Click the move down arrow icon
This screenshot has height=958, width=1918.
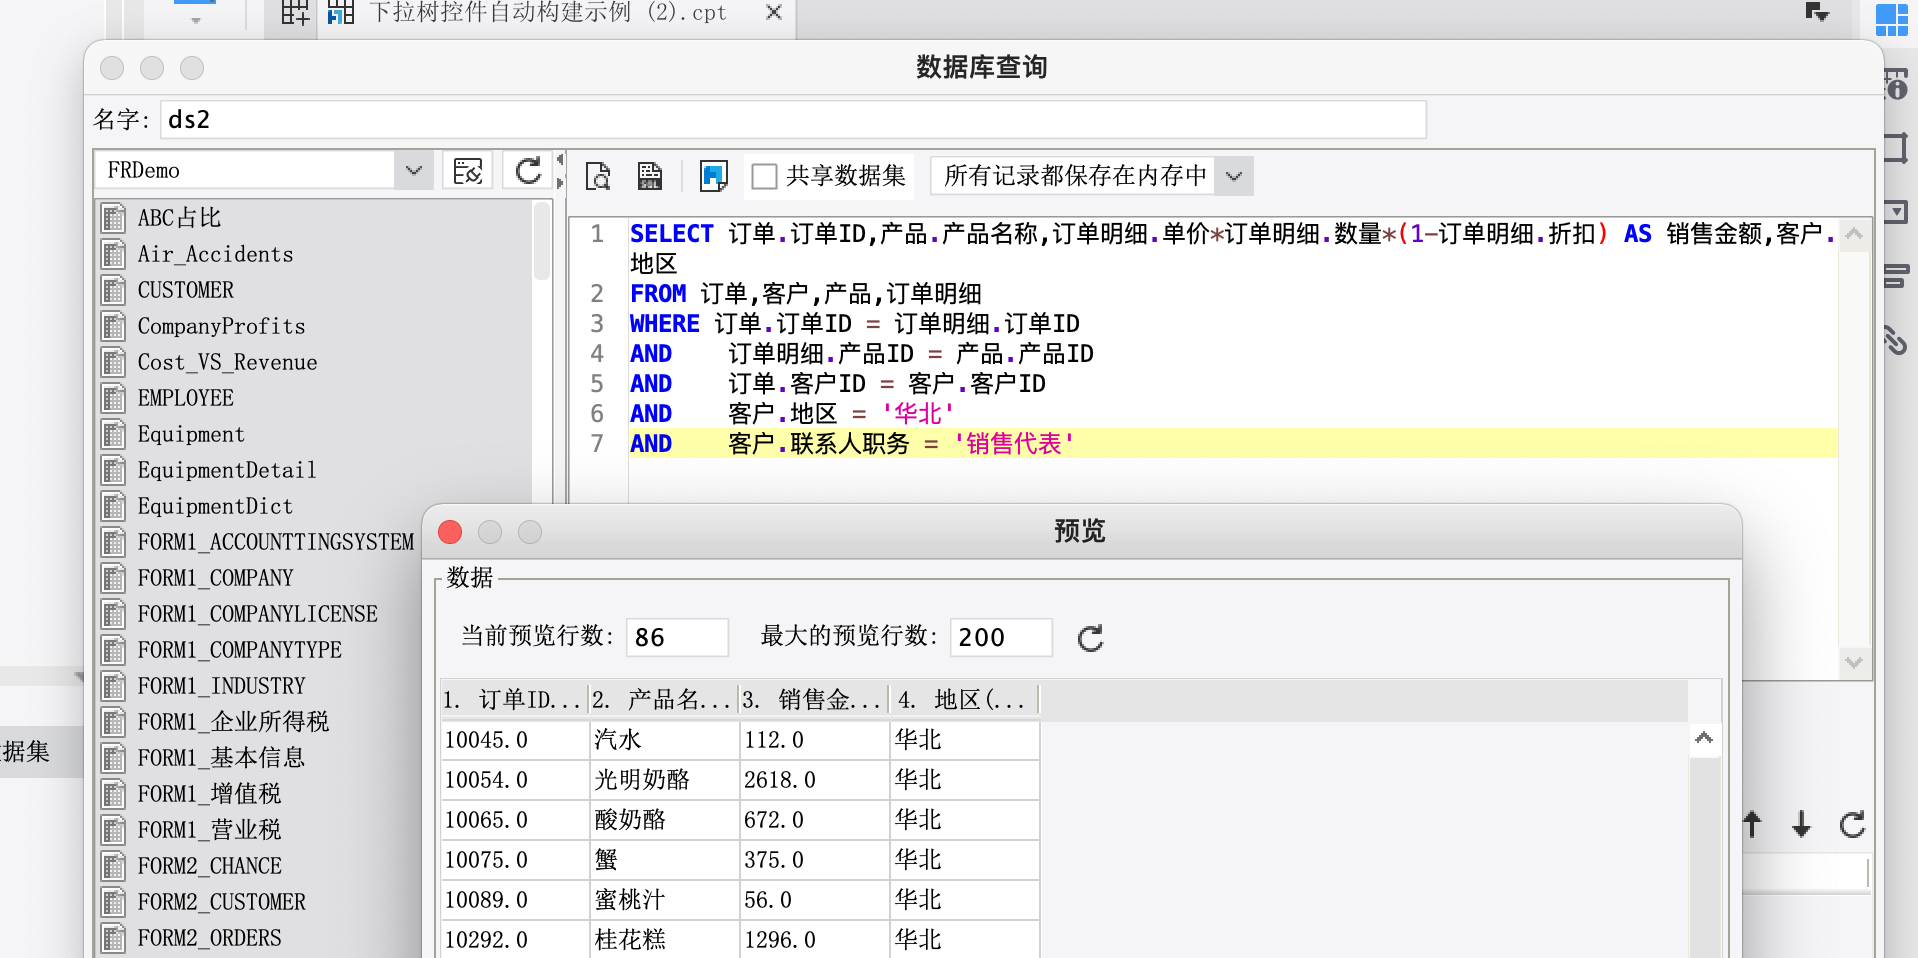point(1802,824)
